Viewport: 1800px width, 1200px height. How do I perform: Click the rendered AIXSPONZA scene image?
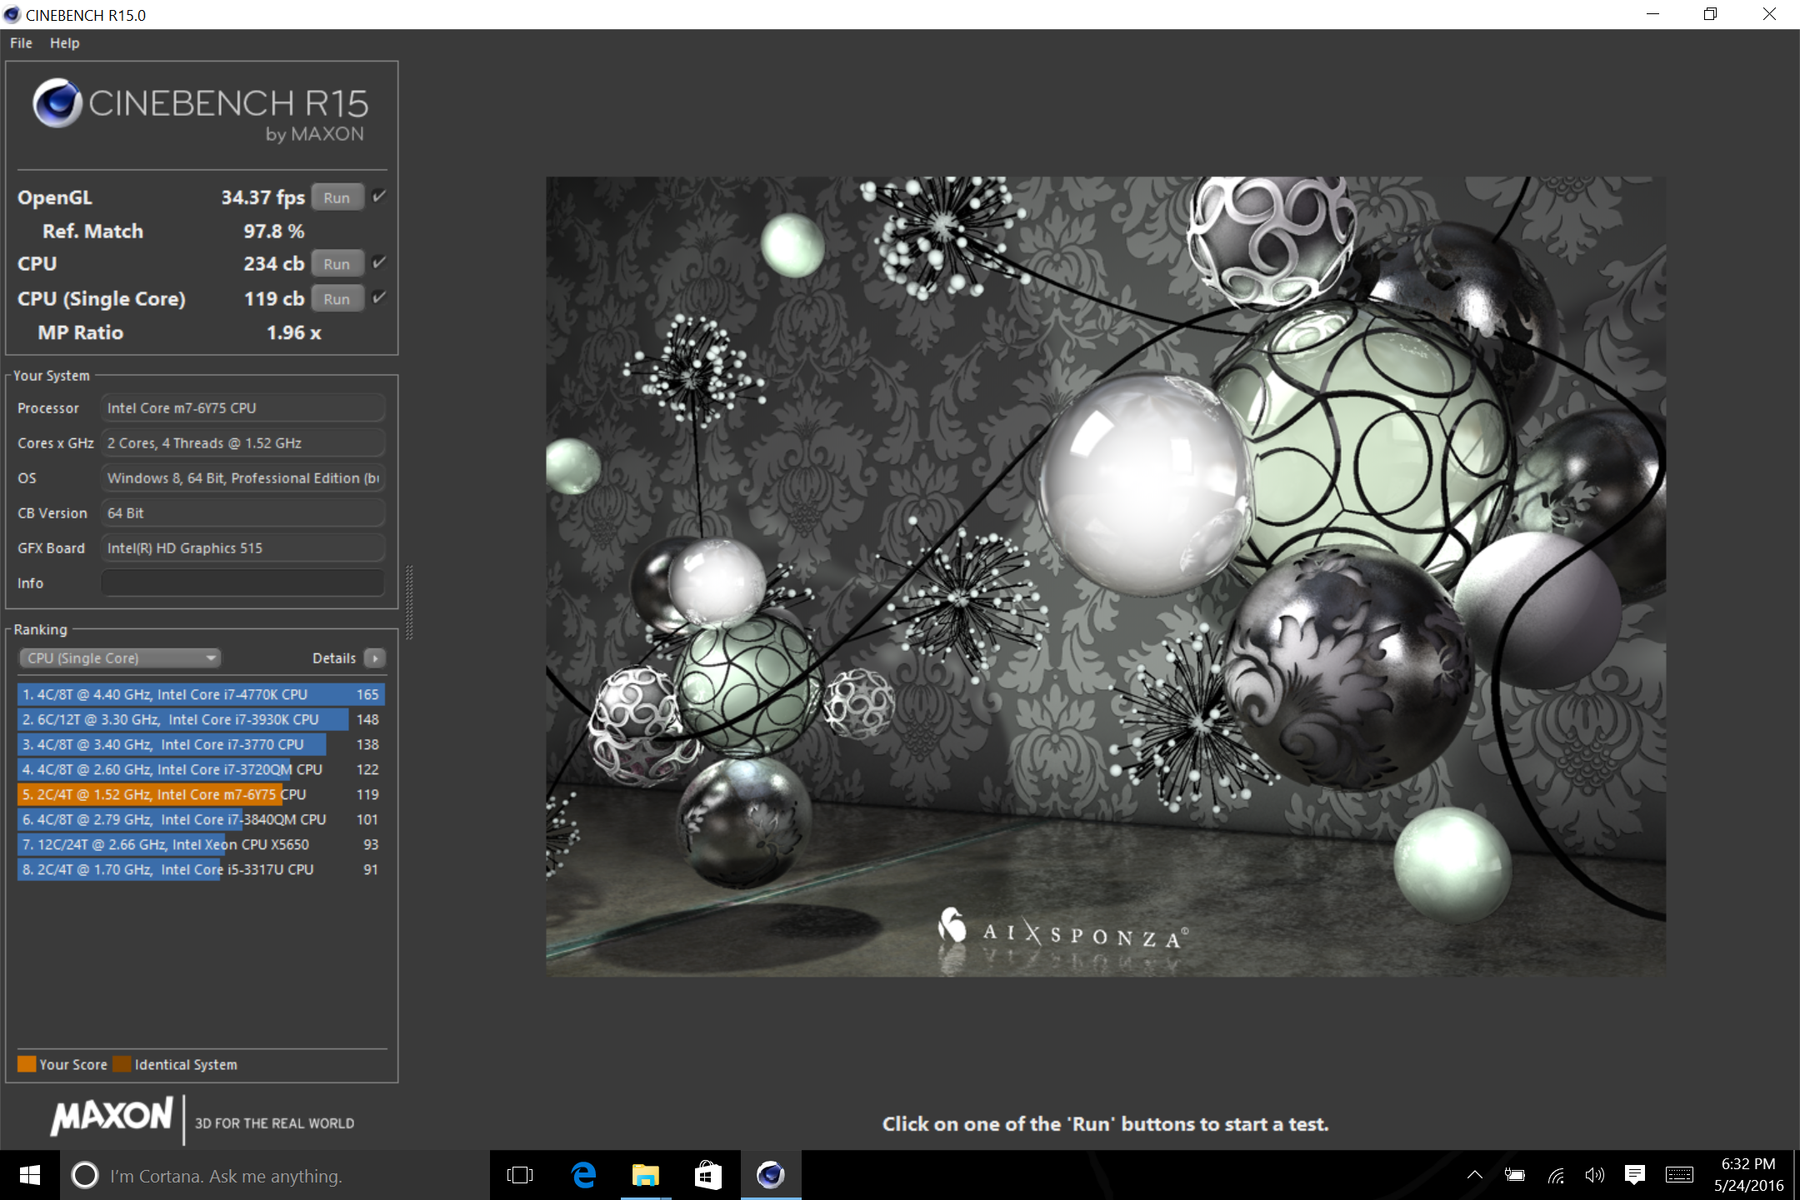click(x=1105, y=577)
